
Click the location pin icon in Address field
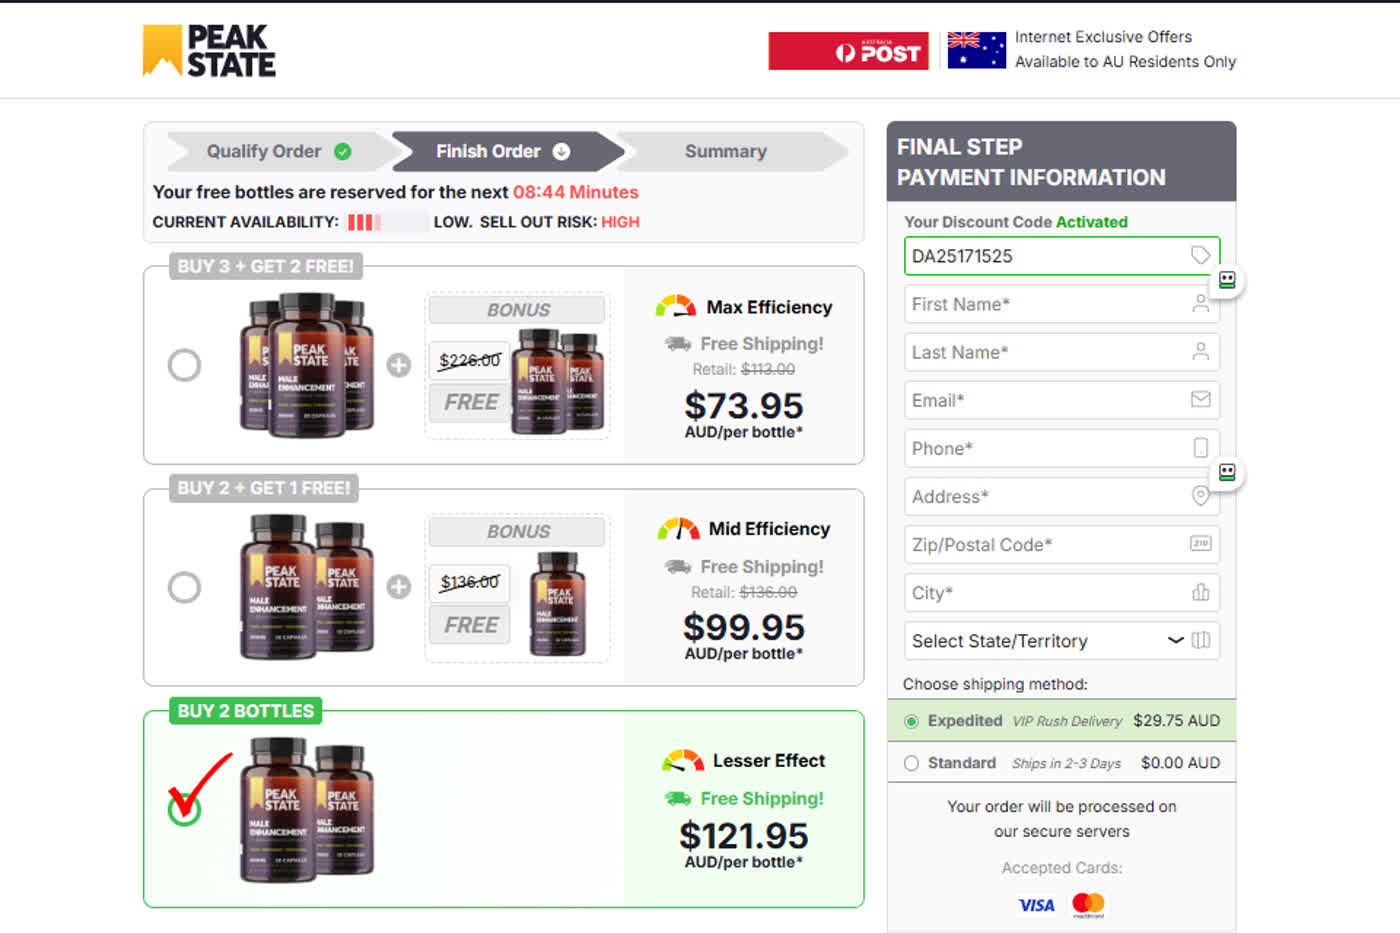[1200, 495]
